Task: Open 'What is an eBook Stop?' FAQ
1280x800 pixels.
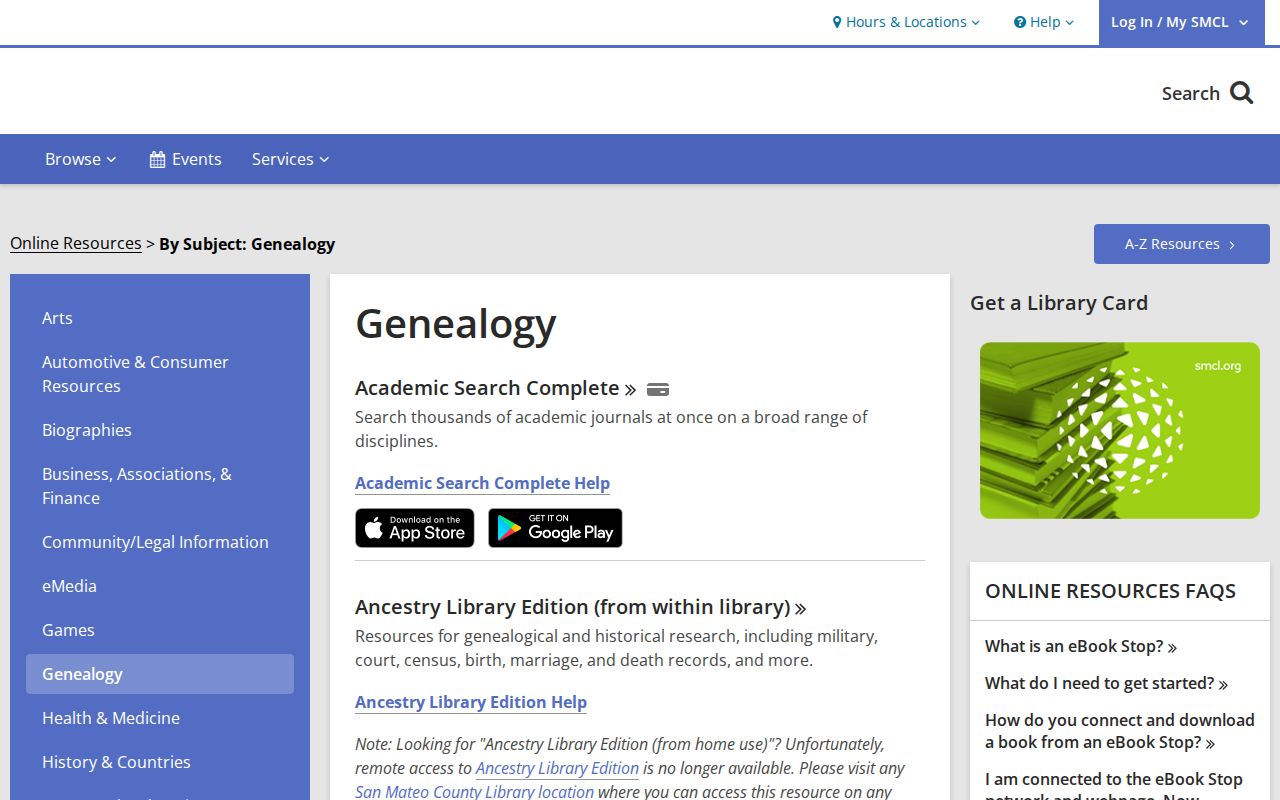Action: click(1080, 646)
